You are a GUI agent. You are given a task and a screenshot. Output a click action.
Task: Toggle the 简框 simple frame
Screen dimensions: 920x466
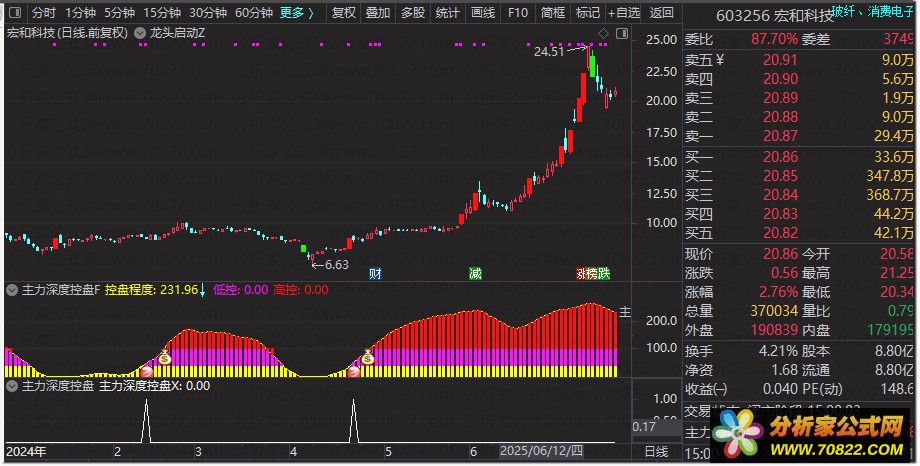[x=553, y=12]
